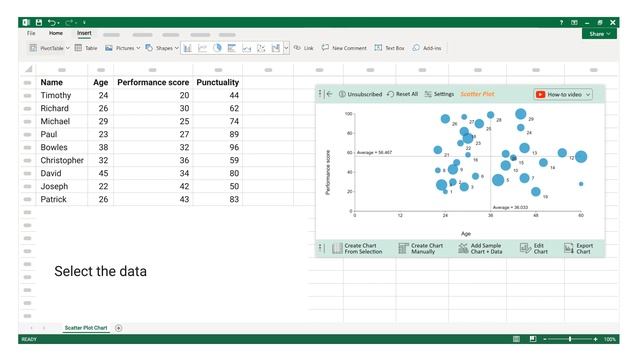Open the File tab
This screenshot has width=640, height=360.
click(31, 33)
